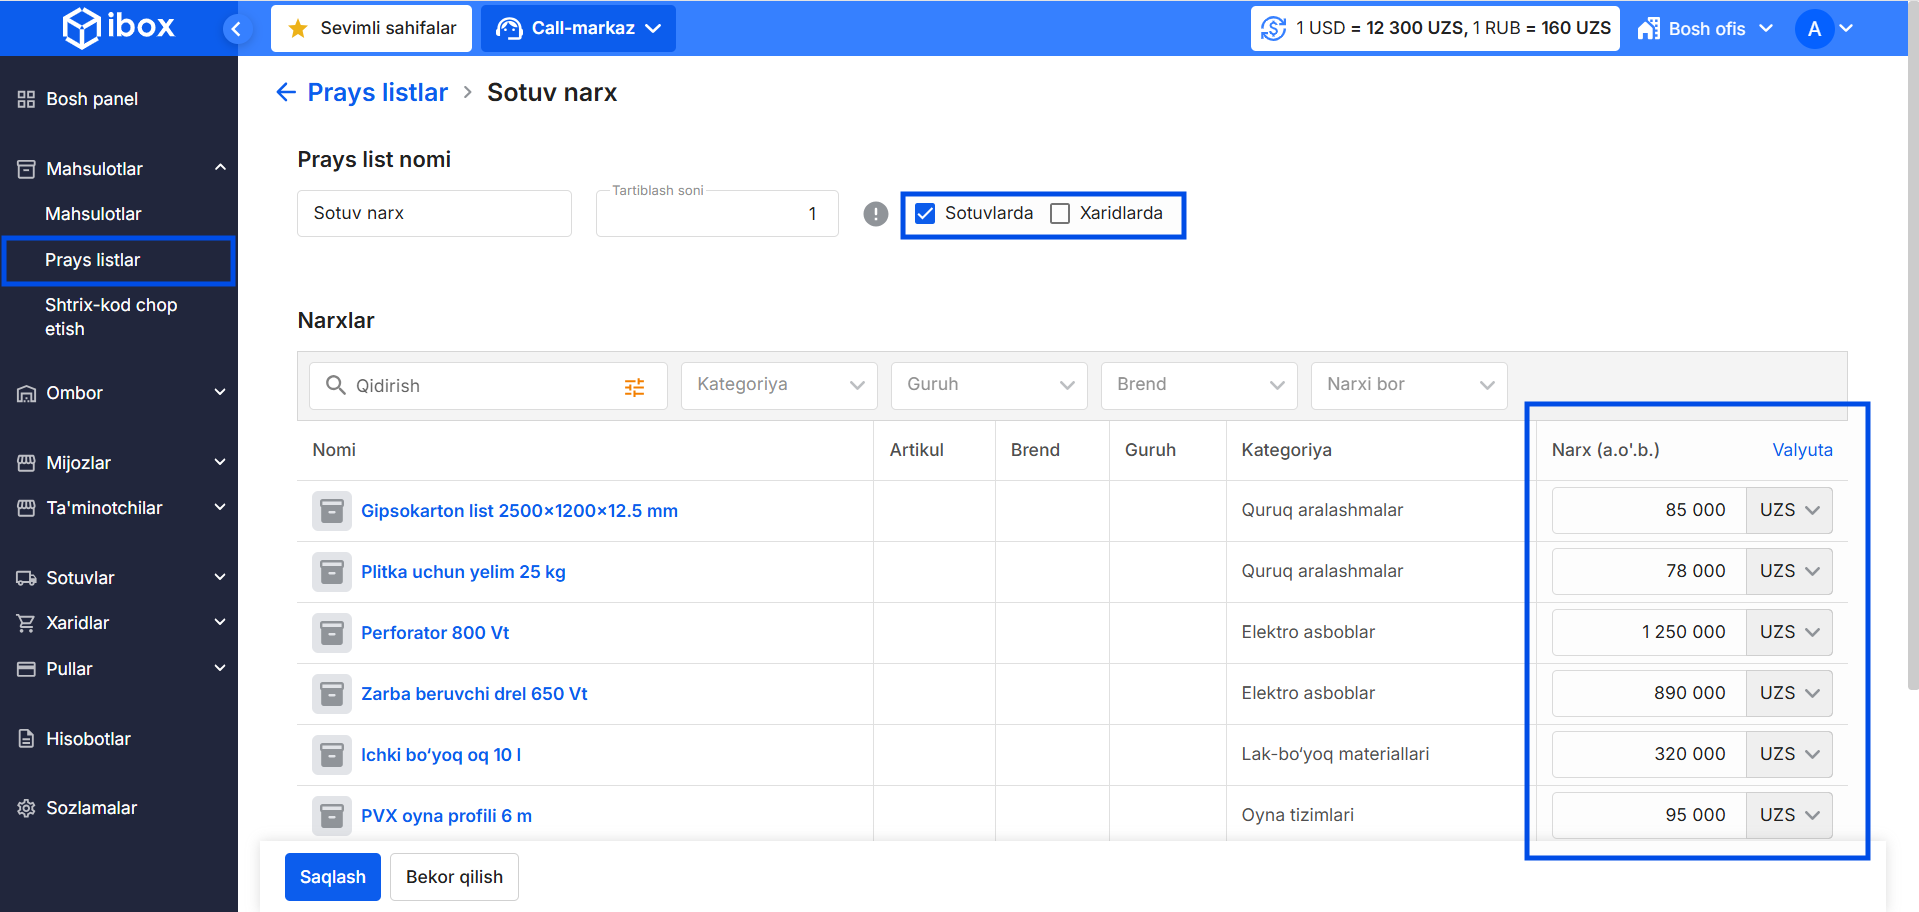The width and height of the screenshot is (1919, 912).
Task: Click the Qidirish search field
Action: (x=480, y=386)
